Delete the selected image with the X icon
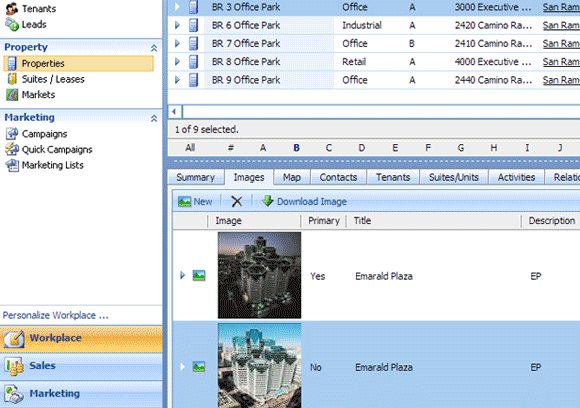Image resolution: width=580 pixels, height=408 pixels. pos(236,202)
